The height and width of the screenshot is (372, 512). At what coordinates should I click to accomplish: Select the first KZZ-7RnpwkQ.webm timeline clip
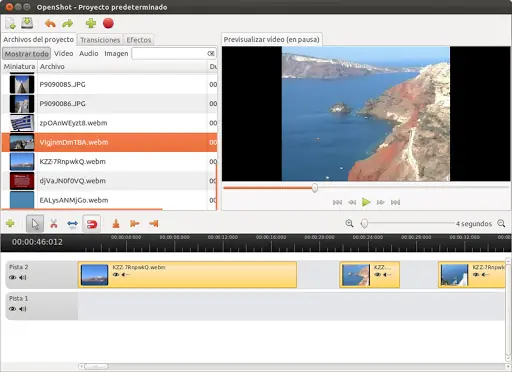187,275
